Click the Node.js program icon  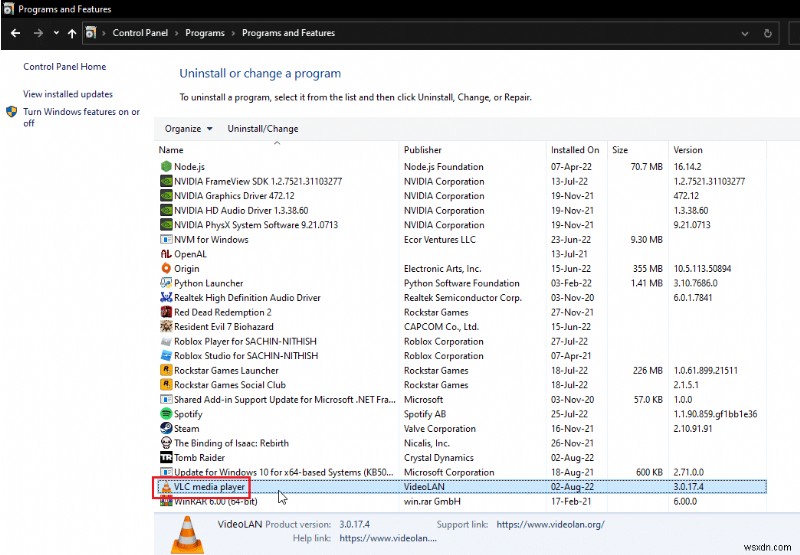pyautogui.click(x=166, y=166)
